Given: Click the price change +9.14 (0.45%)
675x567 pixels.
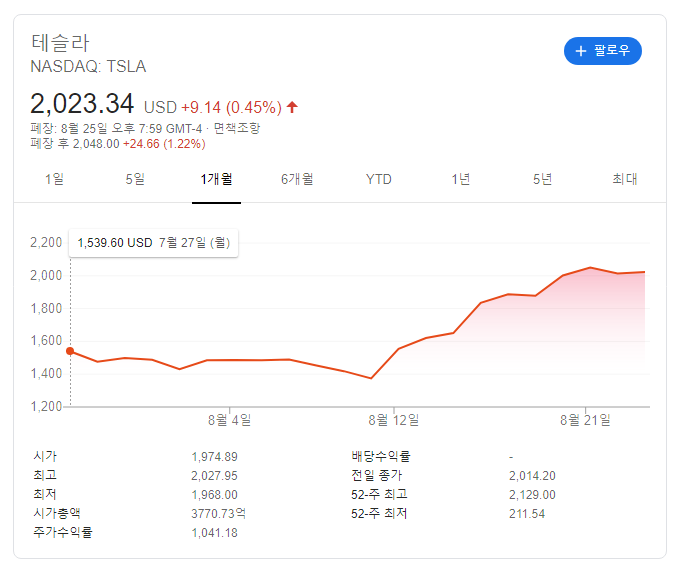Looking at the screenshot, I should coord(231,107).
